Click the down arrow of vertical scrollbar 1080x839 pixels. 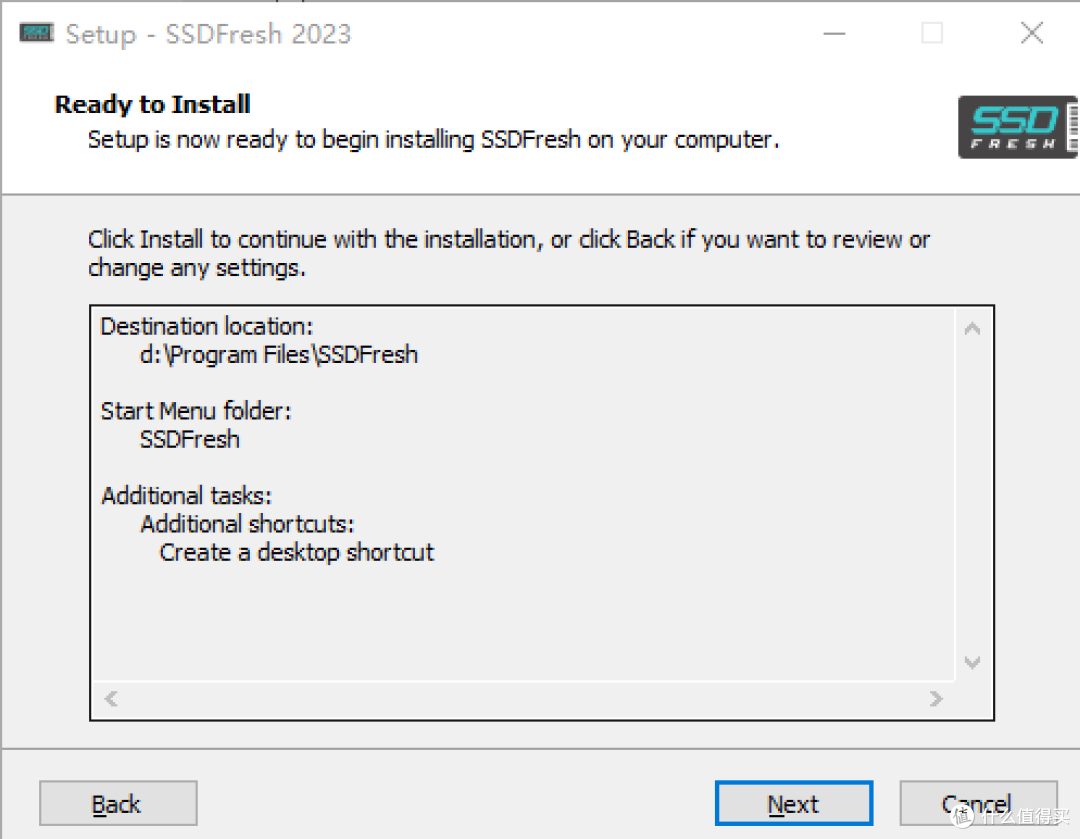click(x=973, y=663)
